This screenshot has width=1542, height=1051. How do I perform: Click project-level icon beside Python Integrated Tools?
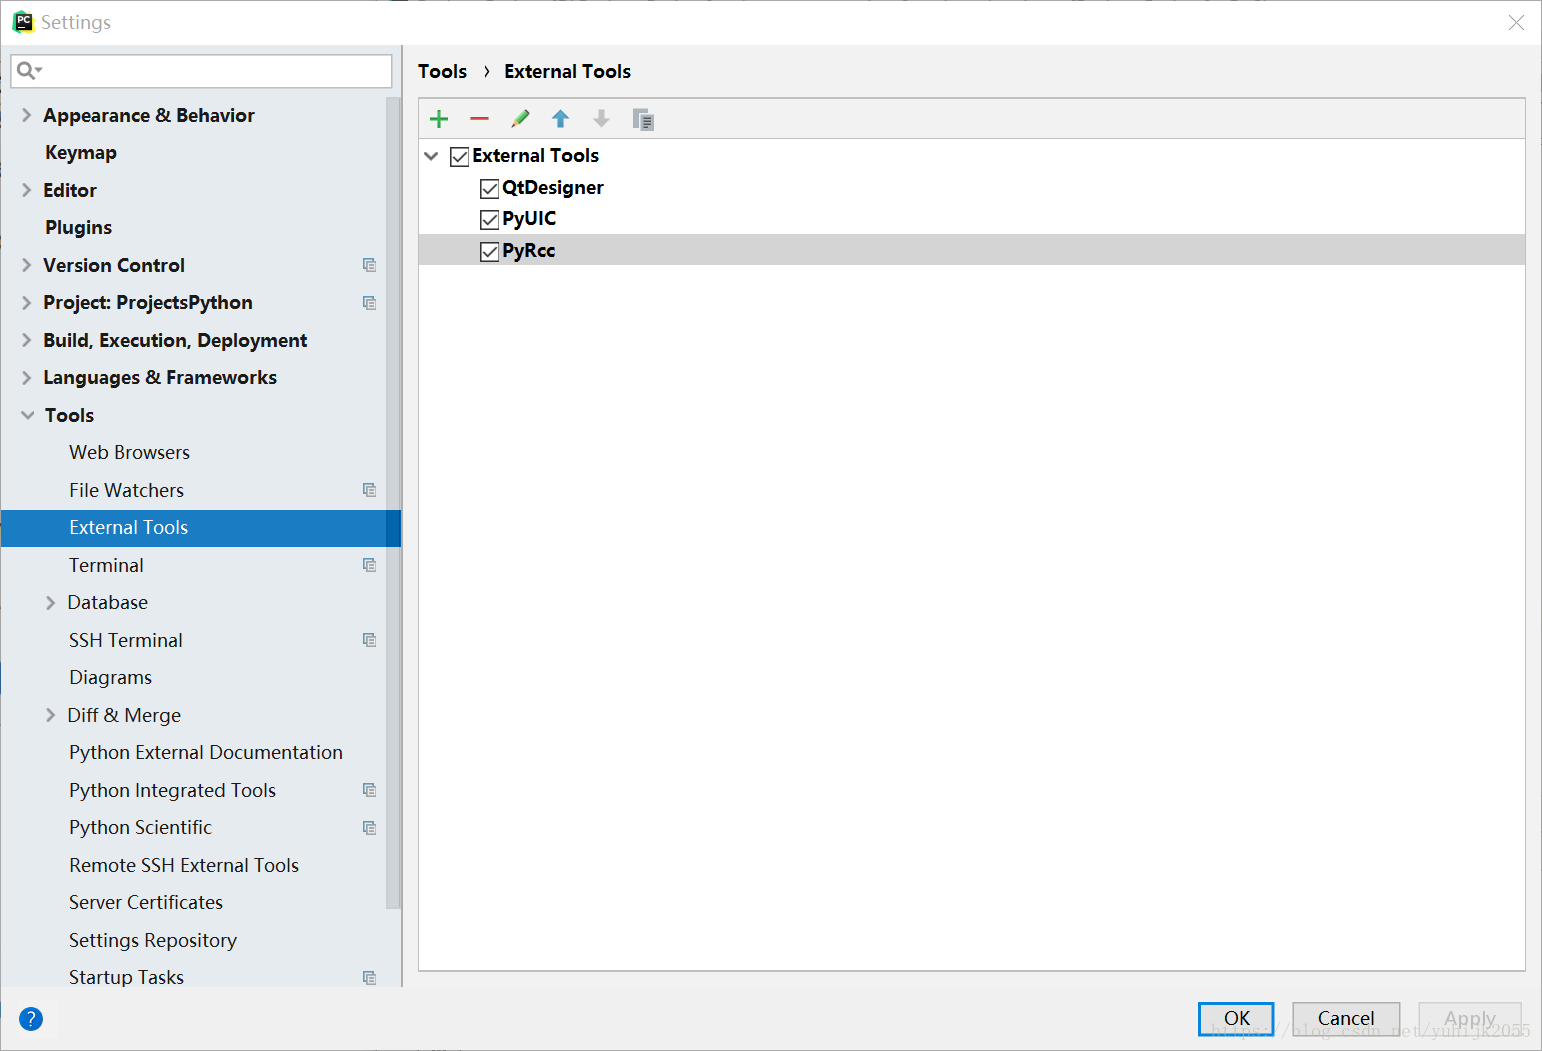click(369, 790)
